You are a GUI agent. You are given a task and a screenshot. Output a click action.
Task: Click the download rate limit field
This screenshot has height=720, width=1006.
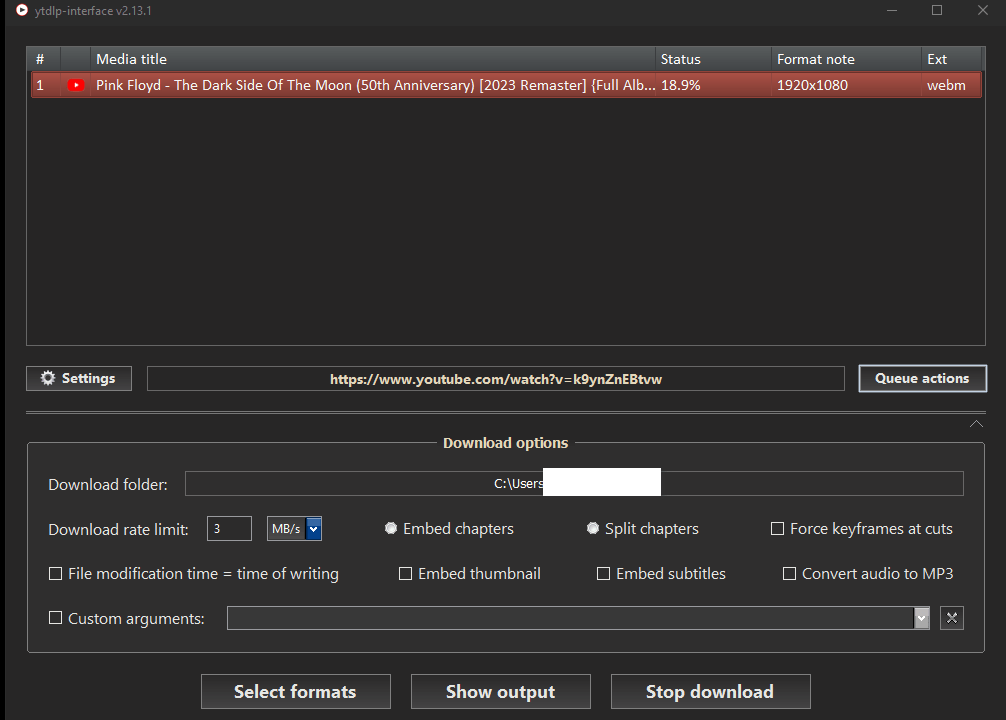coord(229,529)
